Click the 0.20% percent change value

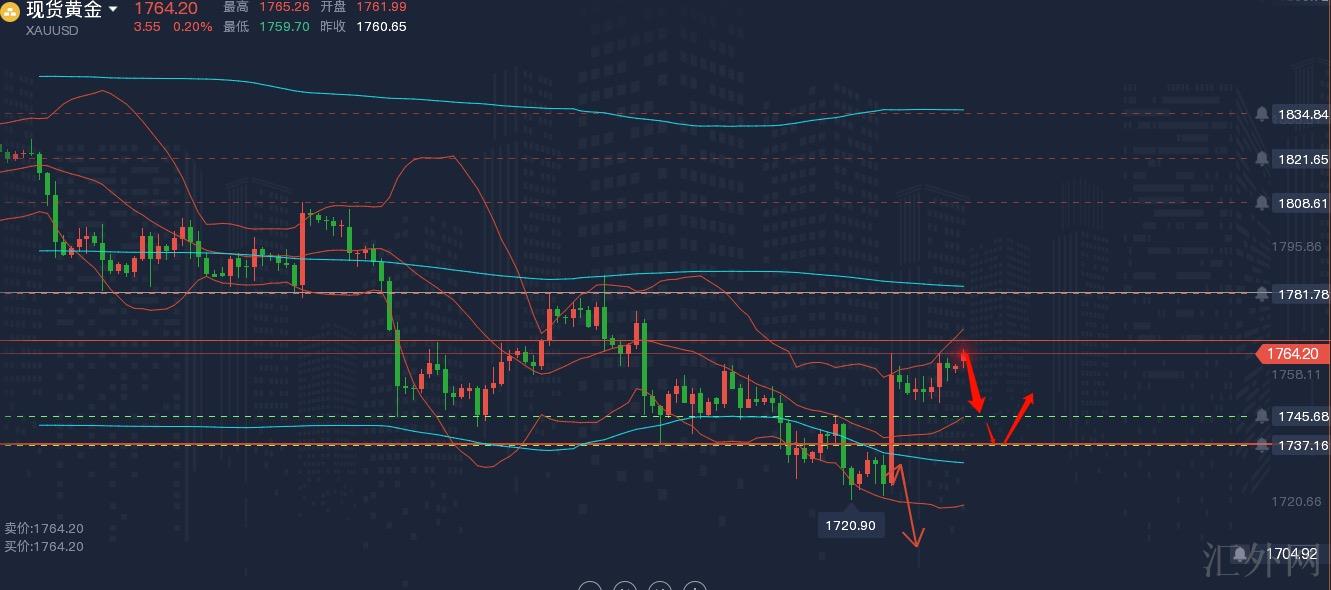point(192,27)
